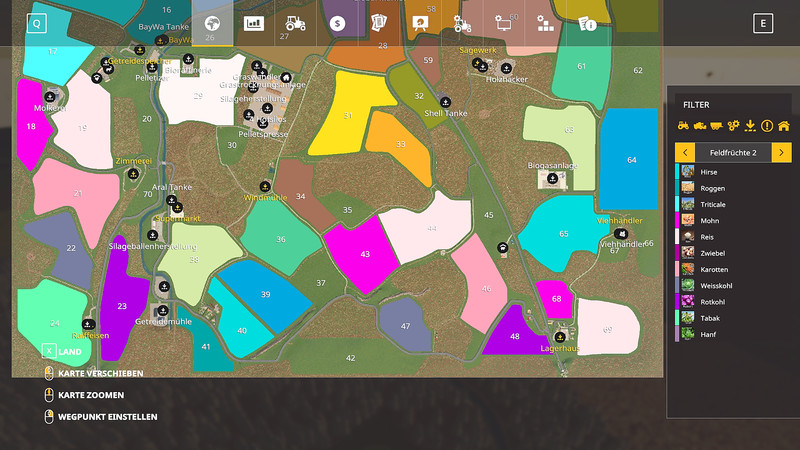This screenshot has width=800, height=450.
Task: Toggle the house filter icon
Action: pos(784,126)
